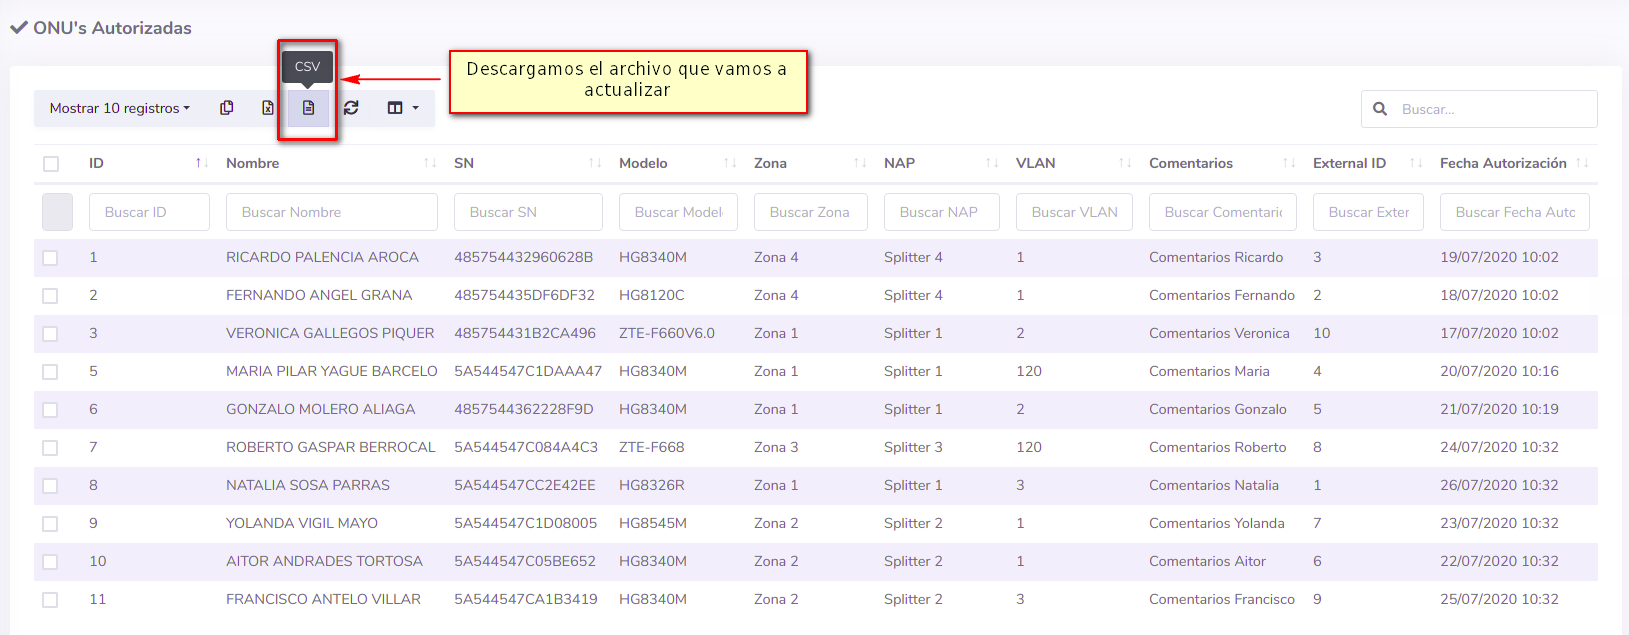Sort the Modelo column using its arrows

[x=730, y=163]
